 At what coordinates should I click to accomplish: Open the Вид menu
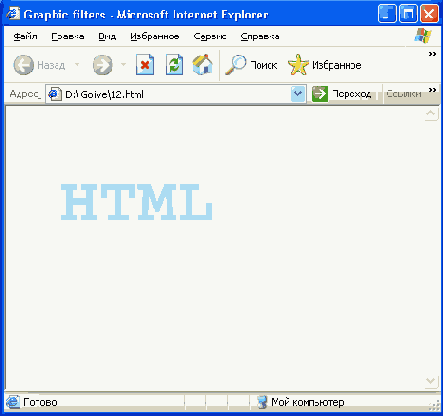(107, 36)
